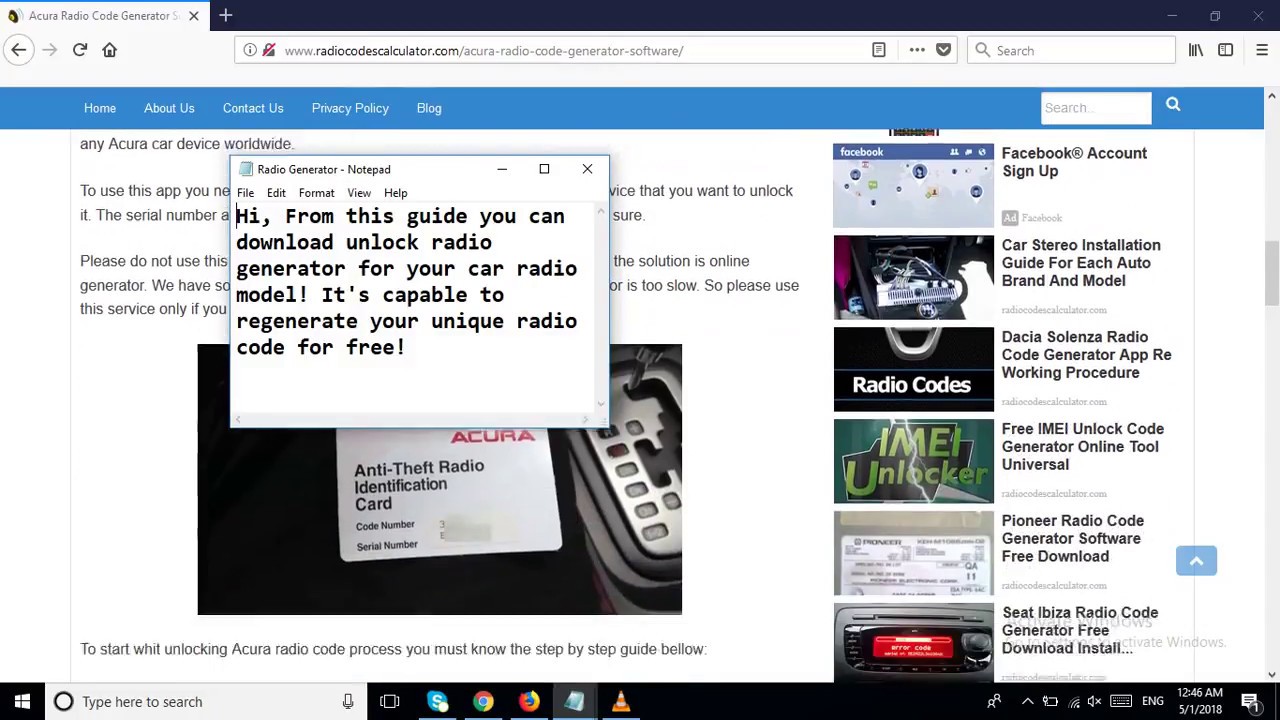The image size is (1280, 720).
Task: Click the blue scroll-to-top arrow button
Action: point(1196,561)
